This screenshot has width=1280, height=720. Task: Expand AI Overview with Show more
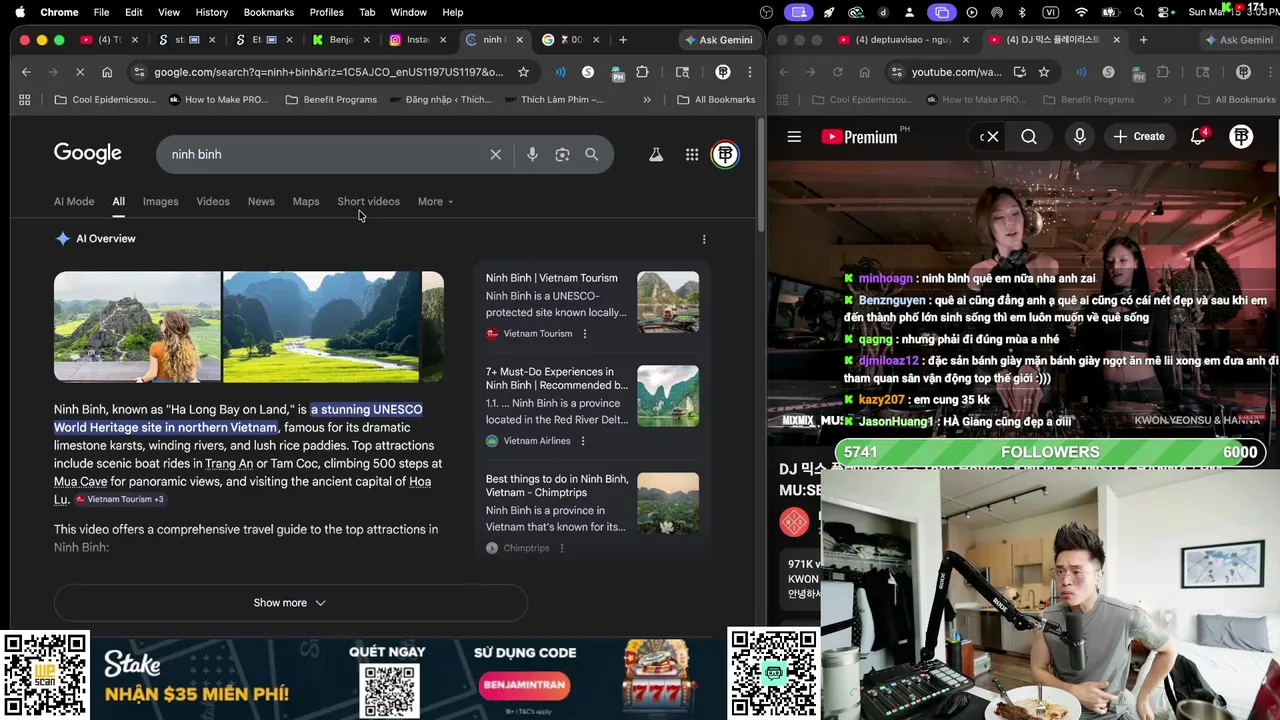290,603
